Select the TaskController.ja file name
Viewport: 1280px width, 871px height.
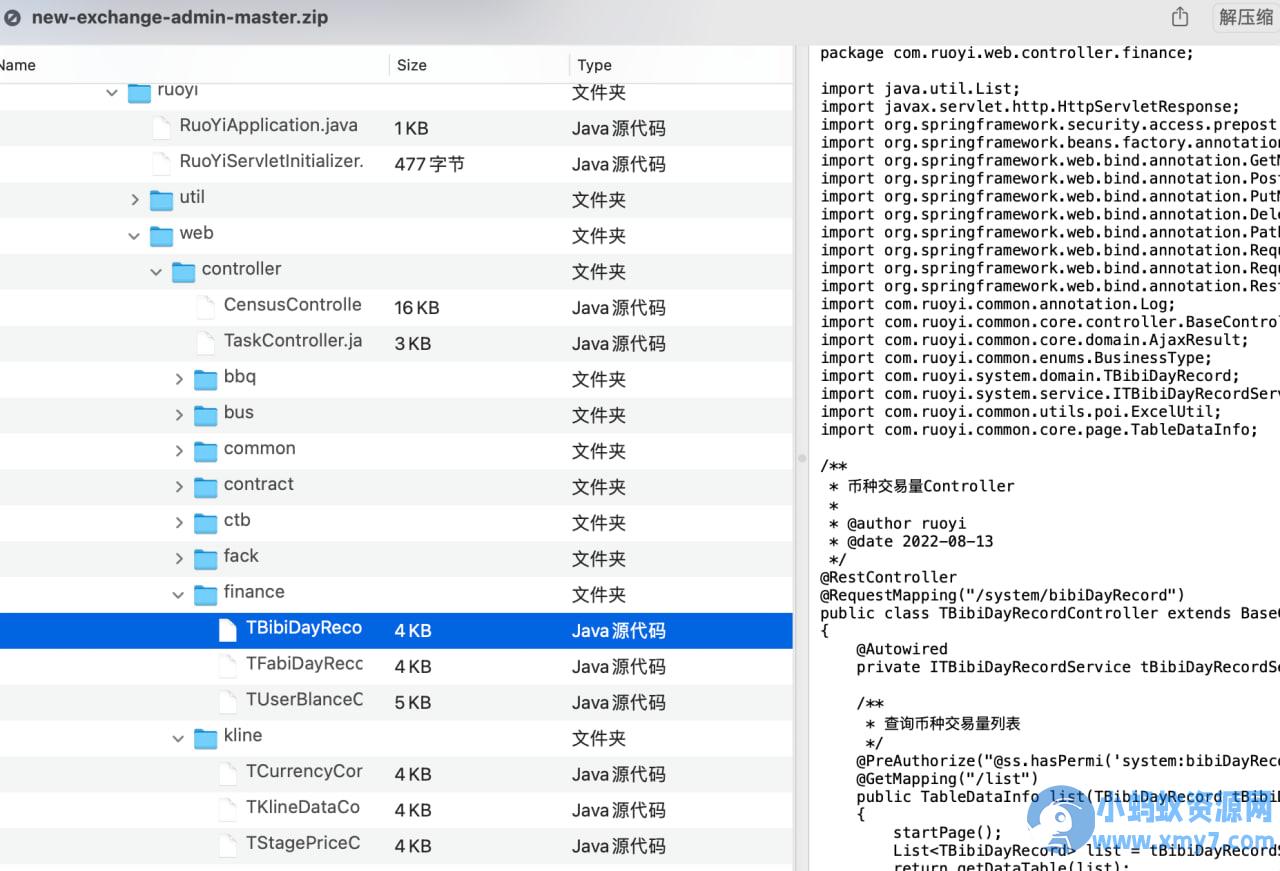coord(293,341)
